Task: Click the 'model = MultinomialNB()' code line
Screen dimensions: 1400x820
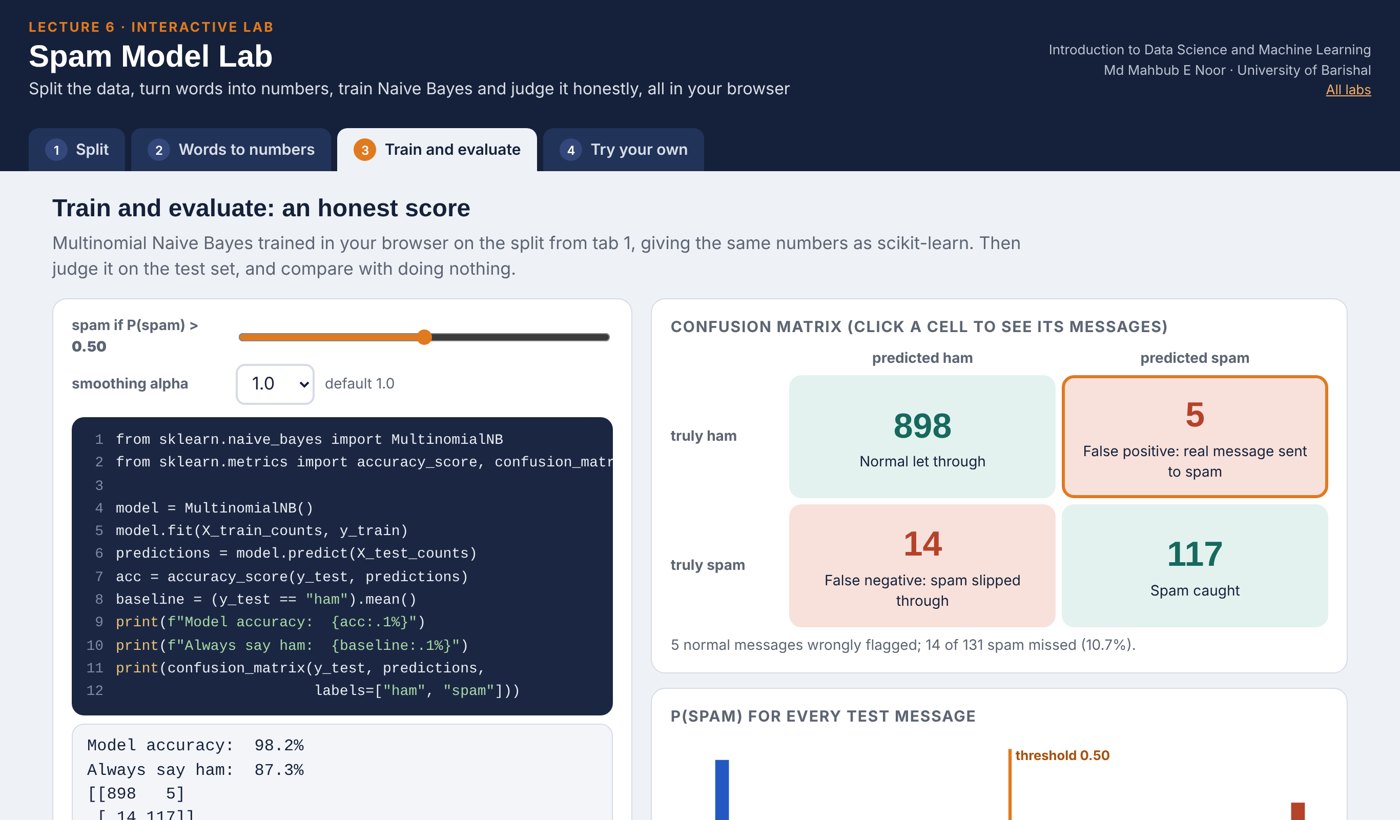Action: click(215, 508)
